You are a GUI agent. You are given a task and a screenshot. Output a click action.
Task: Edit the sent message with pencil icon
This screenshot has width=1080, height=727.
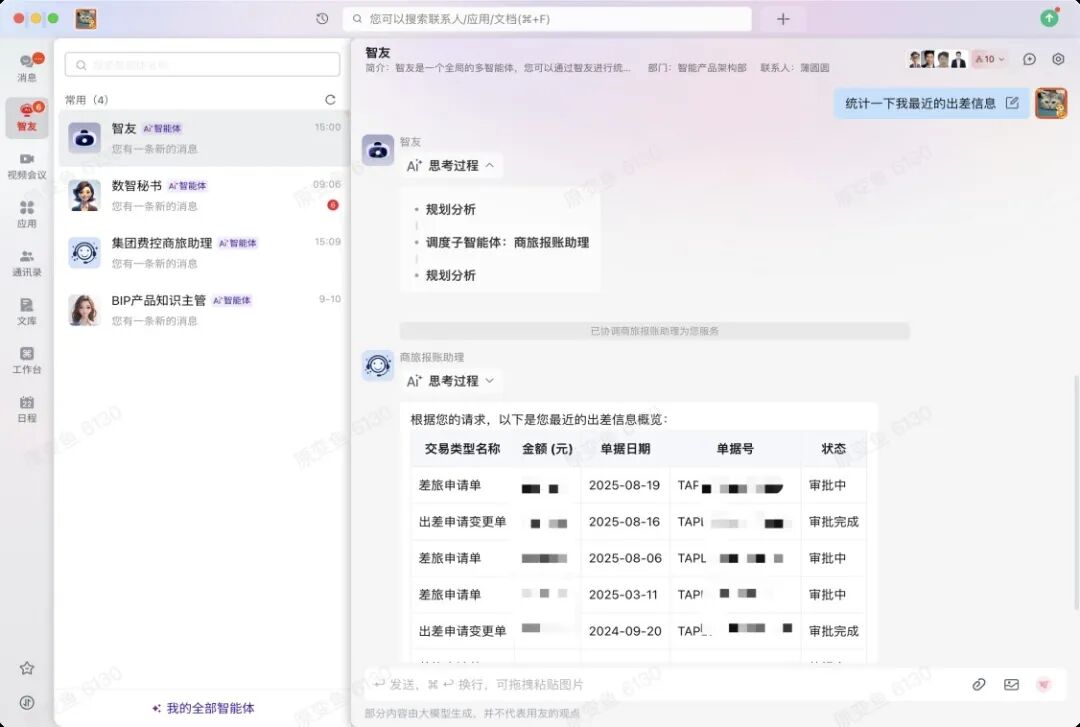pyautogui.click(x=1012, y=103)
